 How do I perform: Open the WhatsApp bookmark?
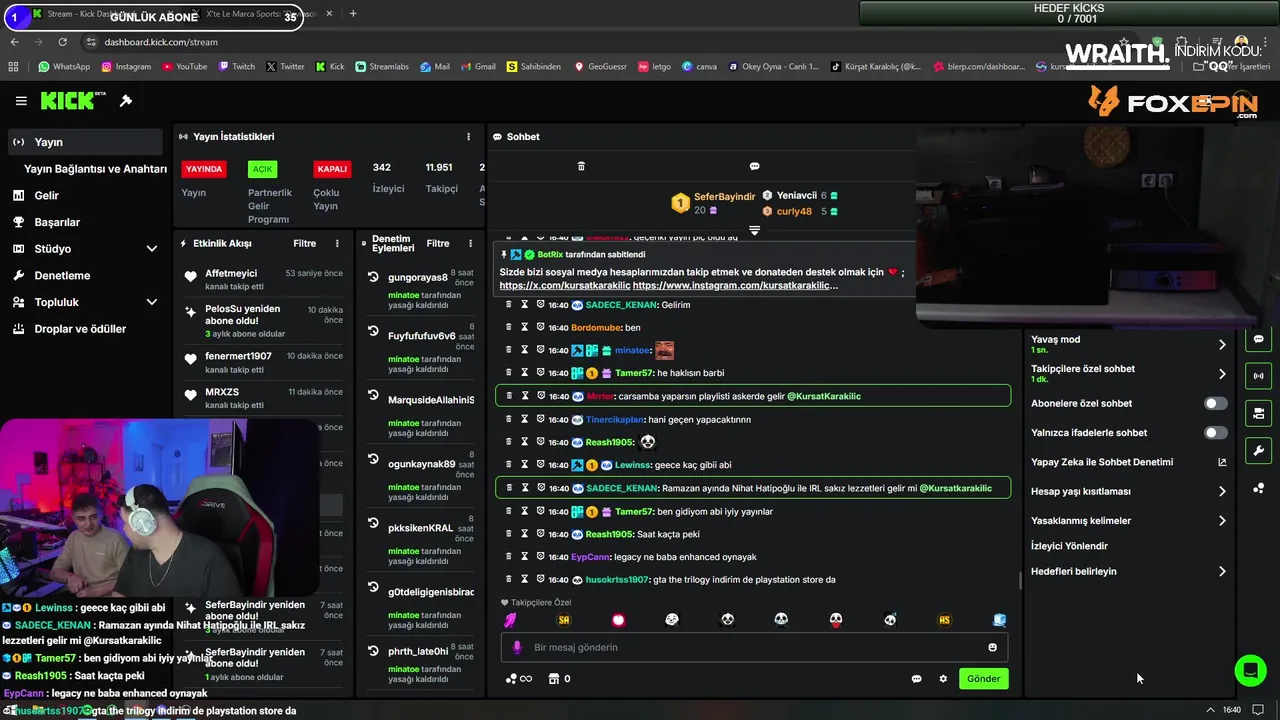64,67
